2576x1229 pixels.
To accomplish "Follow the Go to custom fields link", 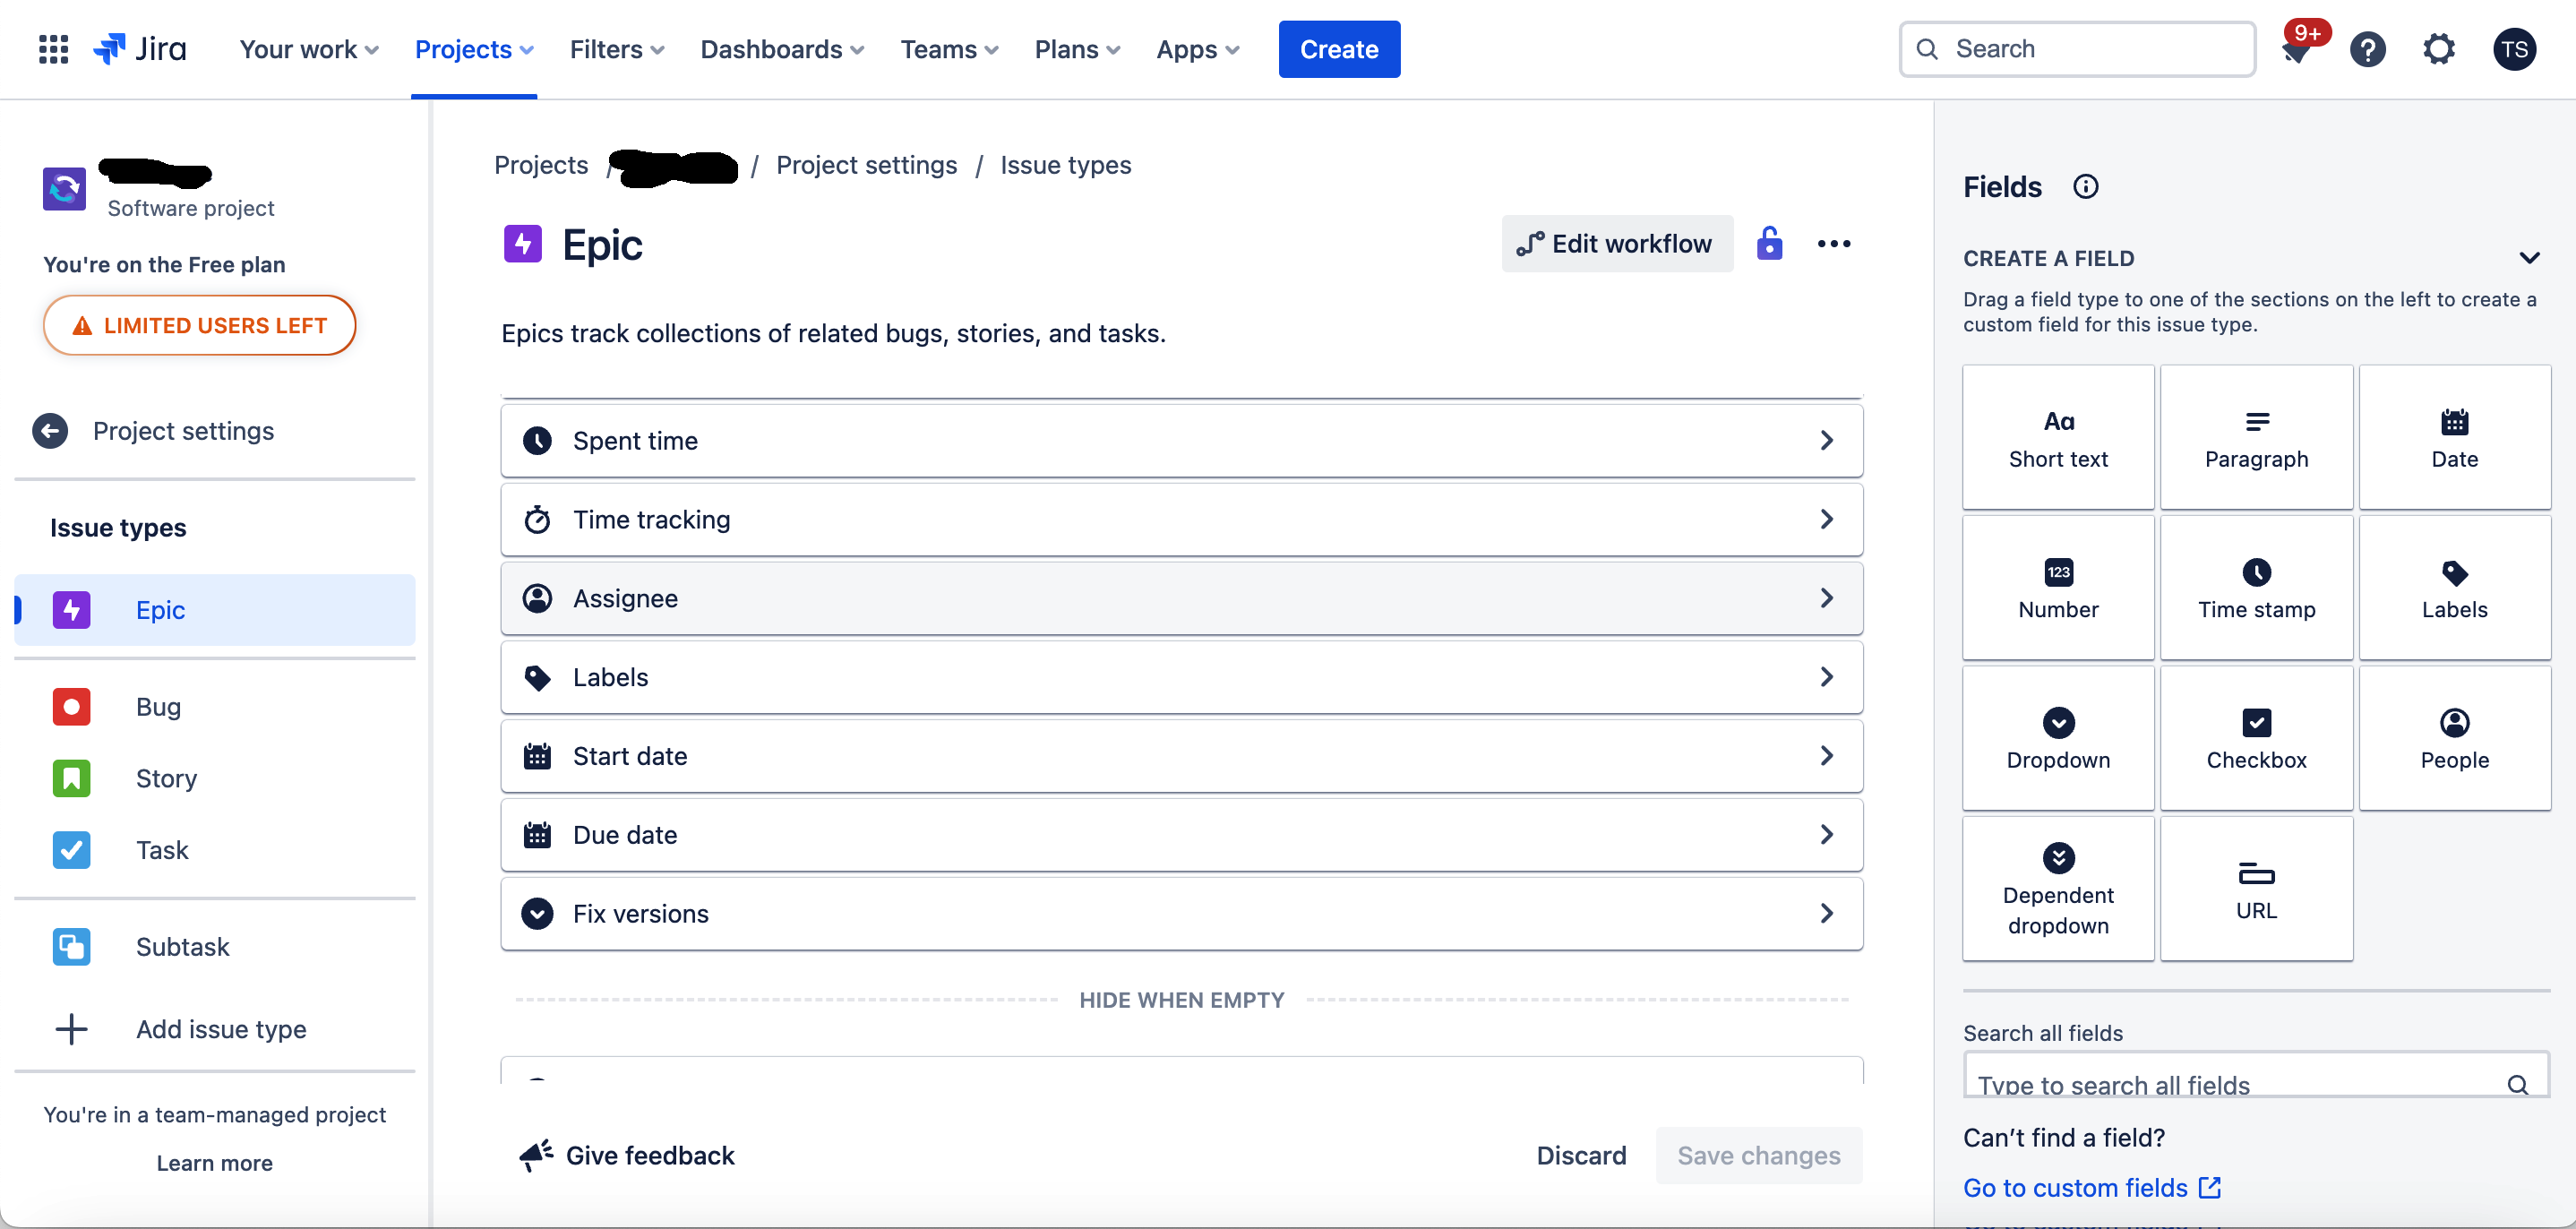I will (x=2091, y=1187).
